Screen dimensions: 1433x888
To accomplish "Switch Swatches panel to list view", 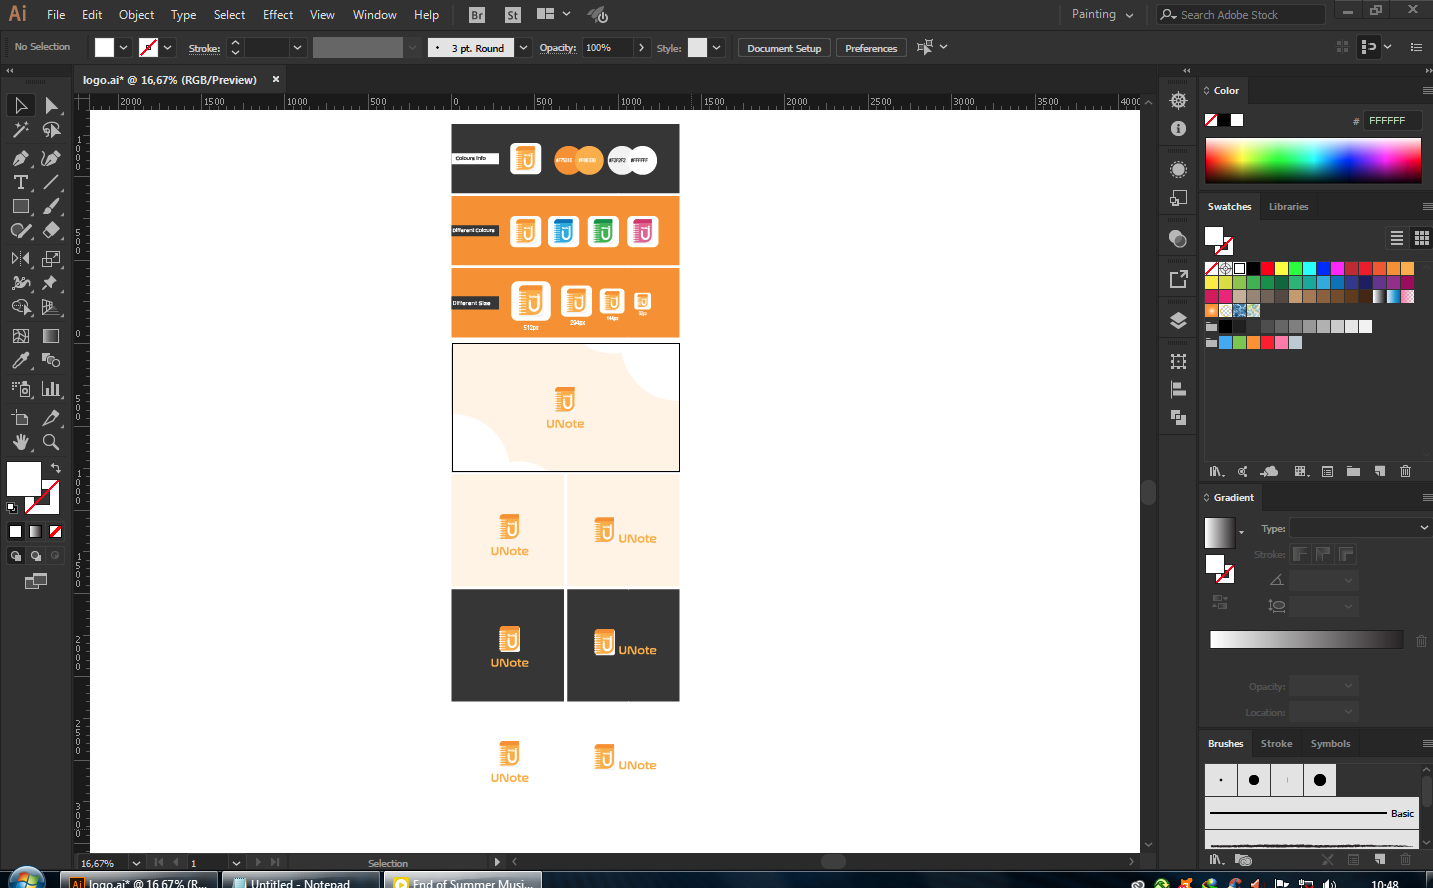I will pyautogui.click(x=1396, y=238).
